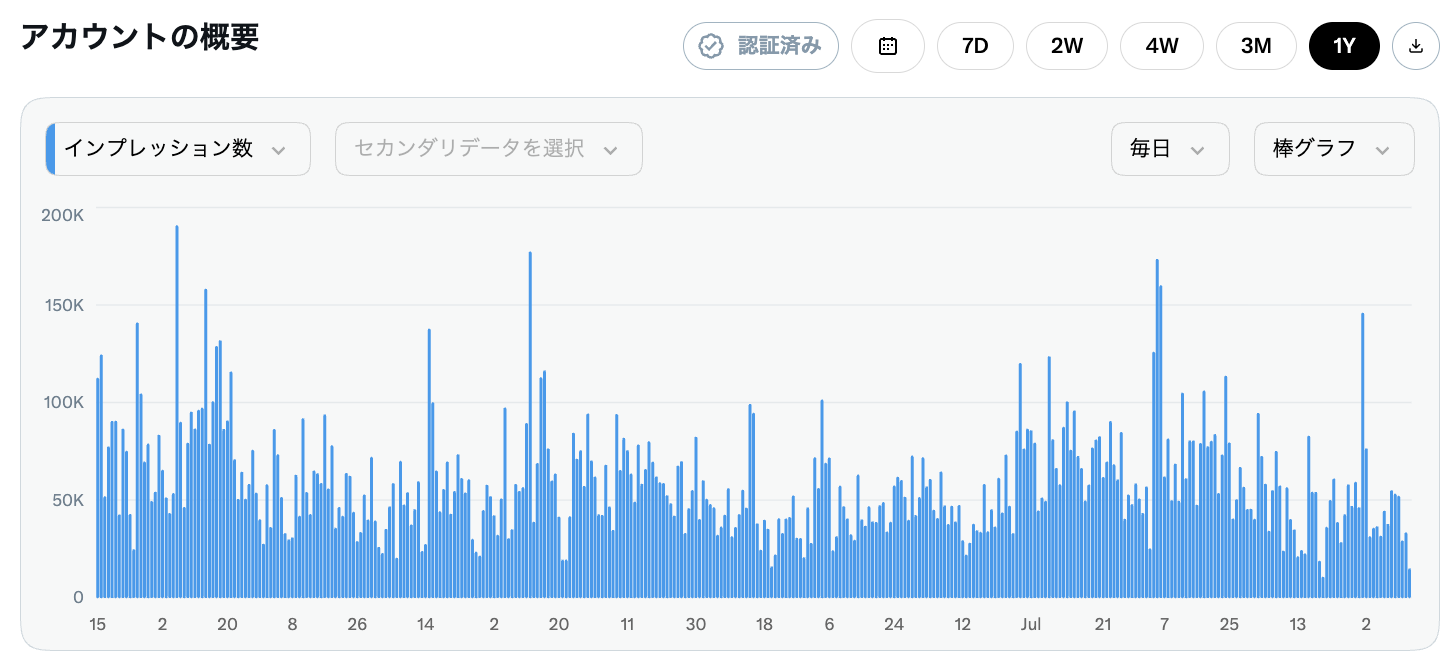Open the 毎日 interval dropdown
1456x667 pixels.
click(x=1170, y=149)
